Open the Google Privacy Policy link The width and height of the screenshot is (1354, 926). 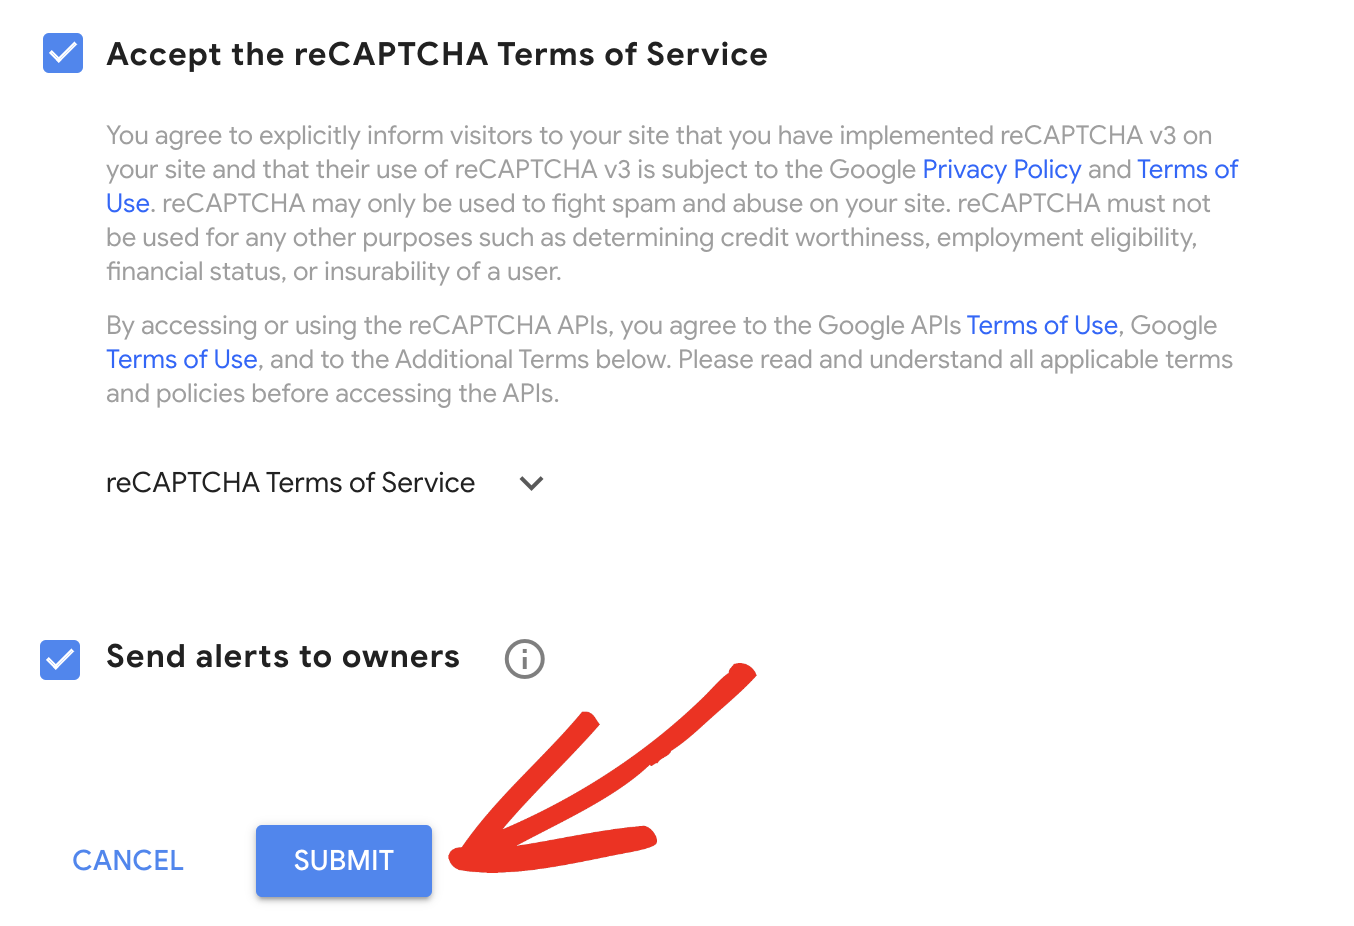1001,169
